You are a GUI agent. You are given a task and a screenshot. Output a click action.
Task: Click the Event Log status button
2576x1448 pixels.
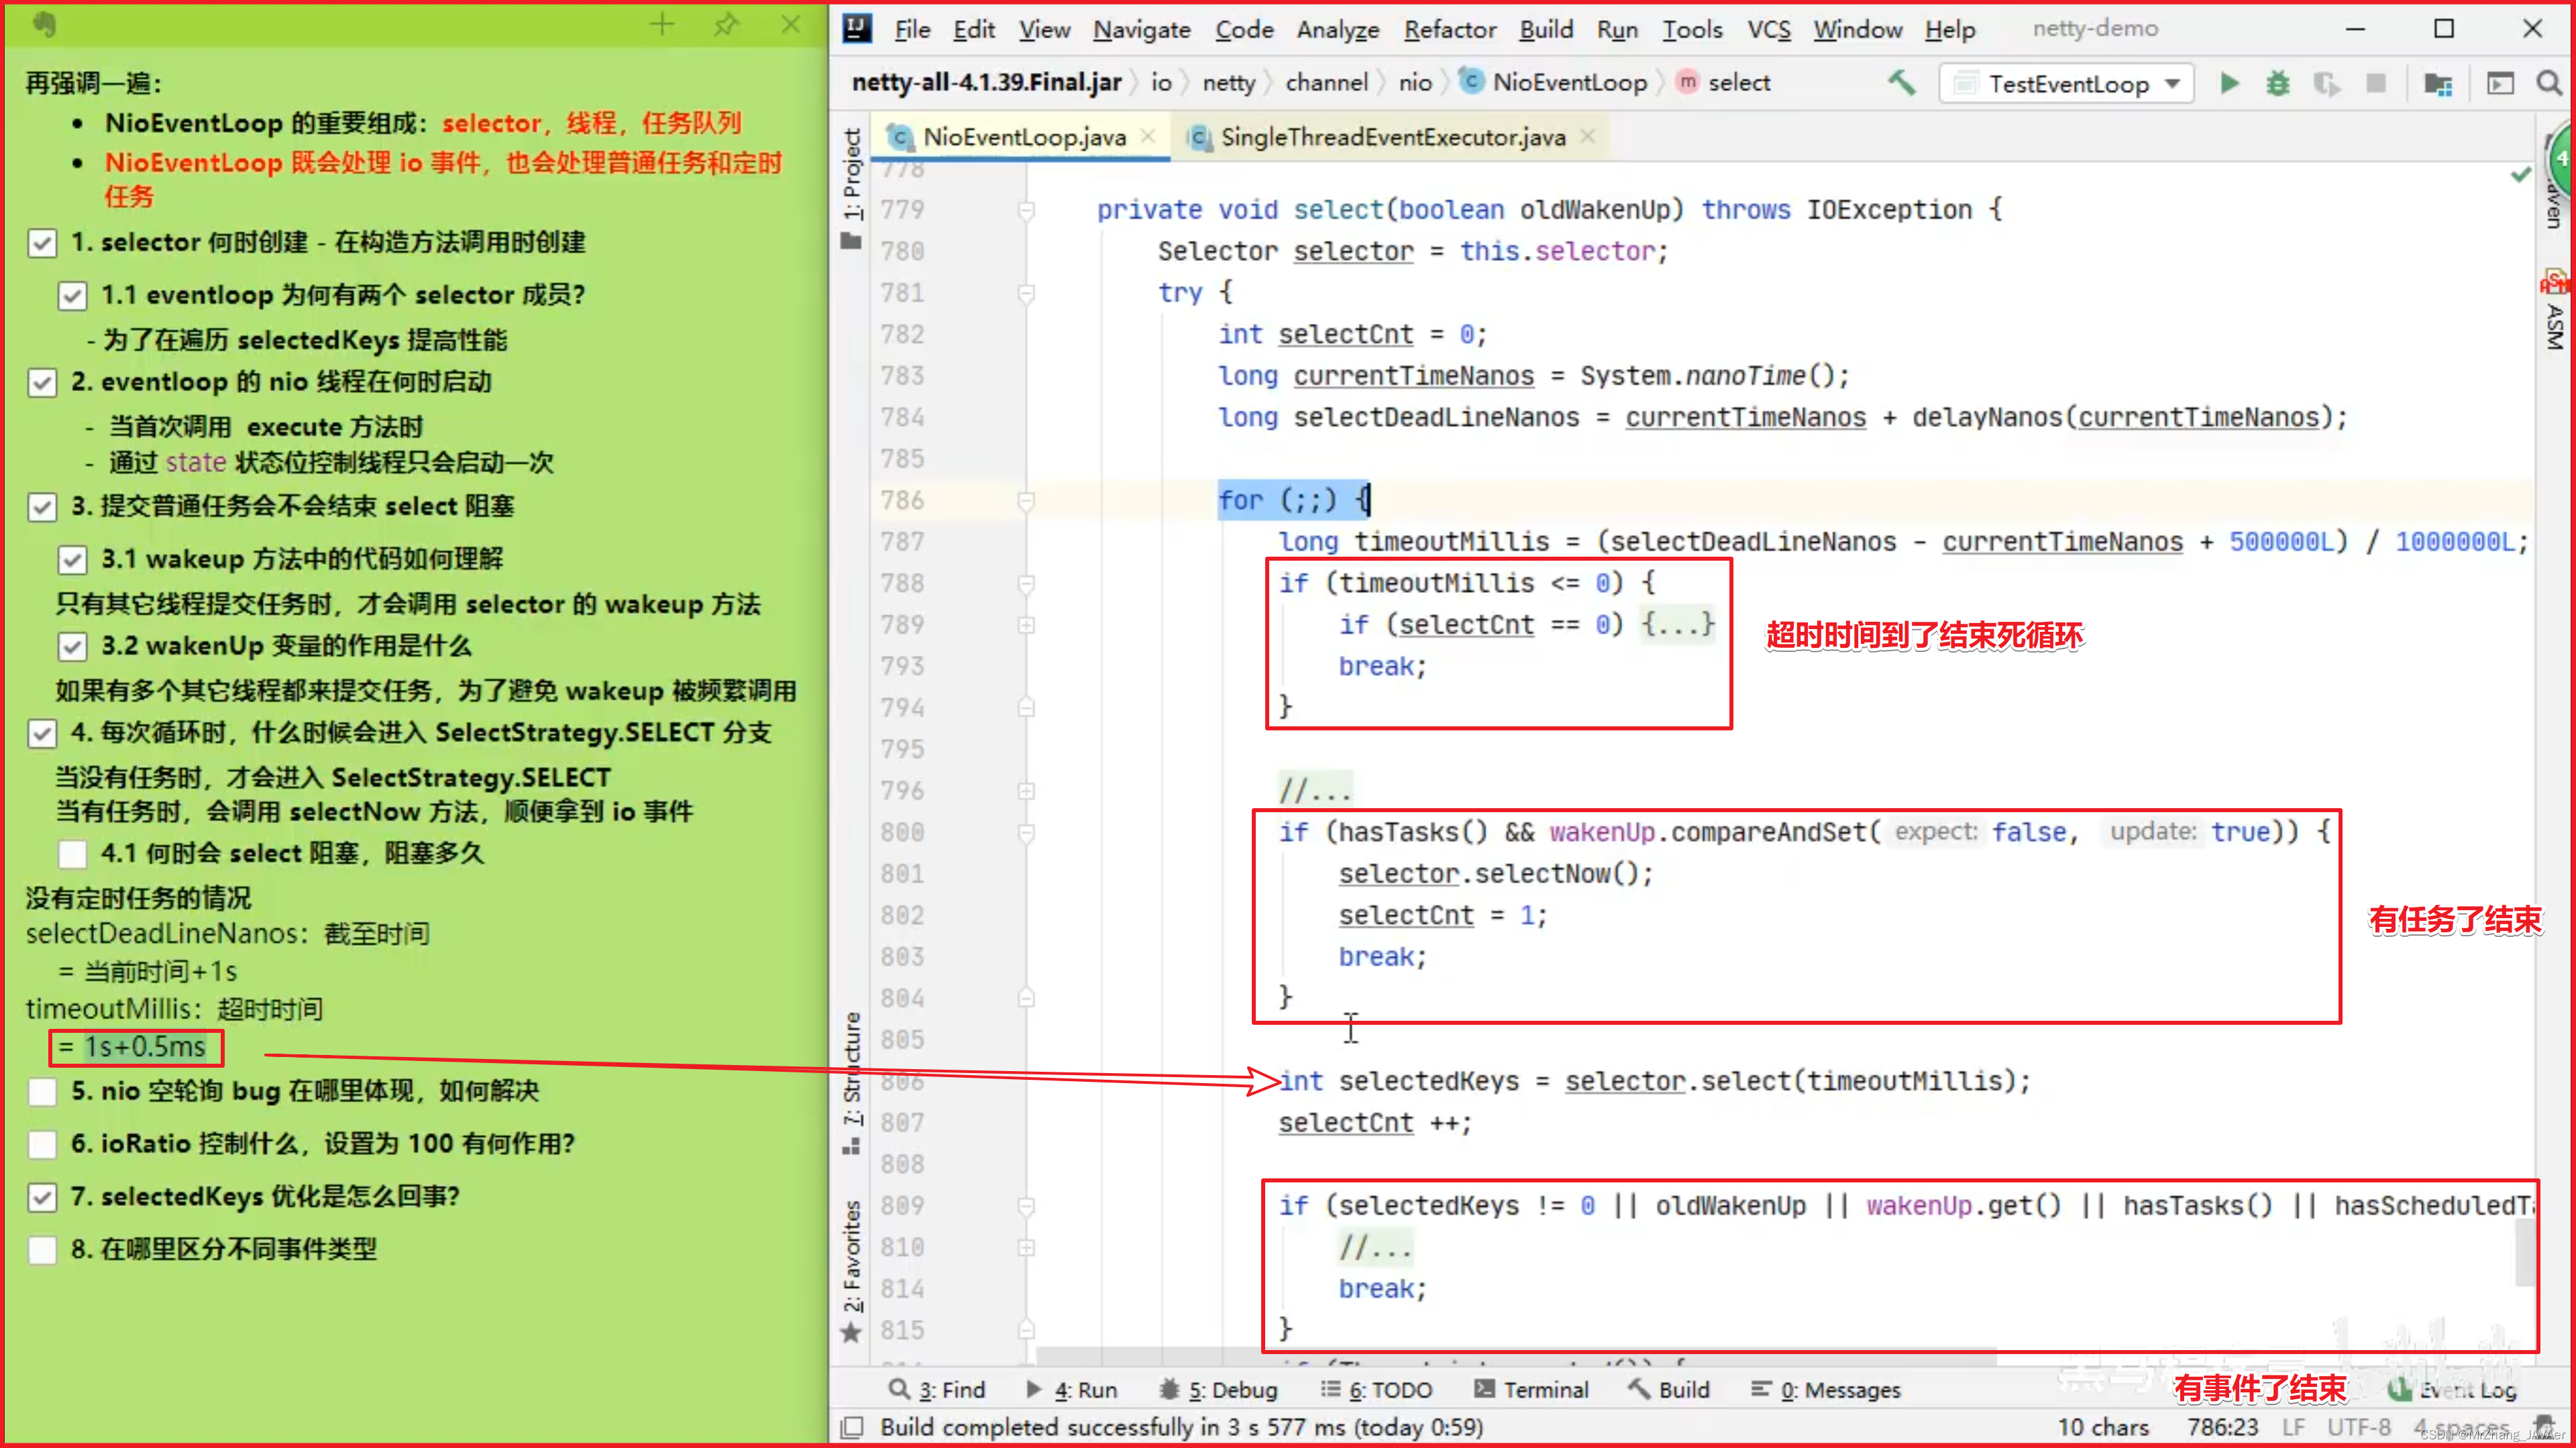[2452, 1390]
